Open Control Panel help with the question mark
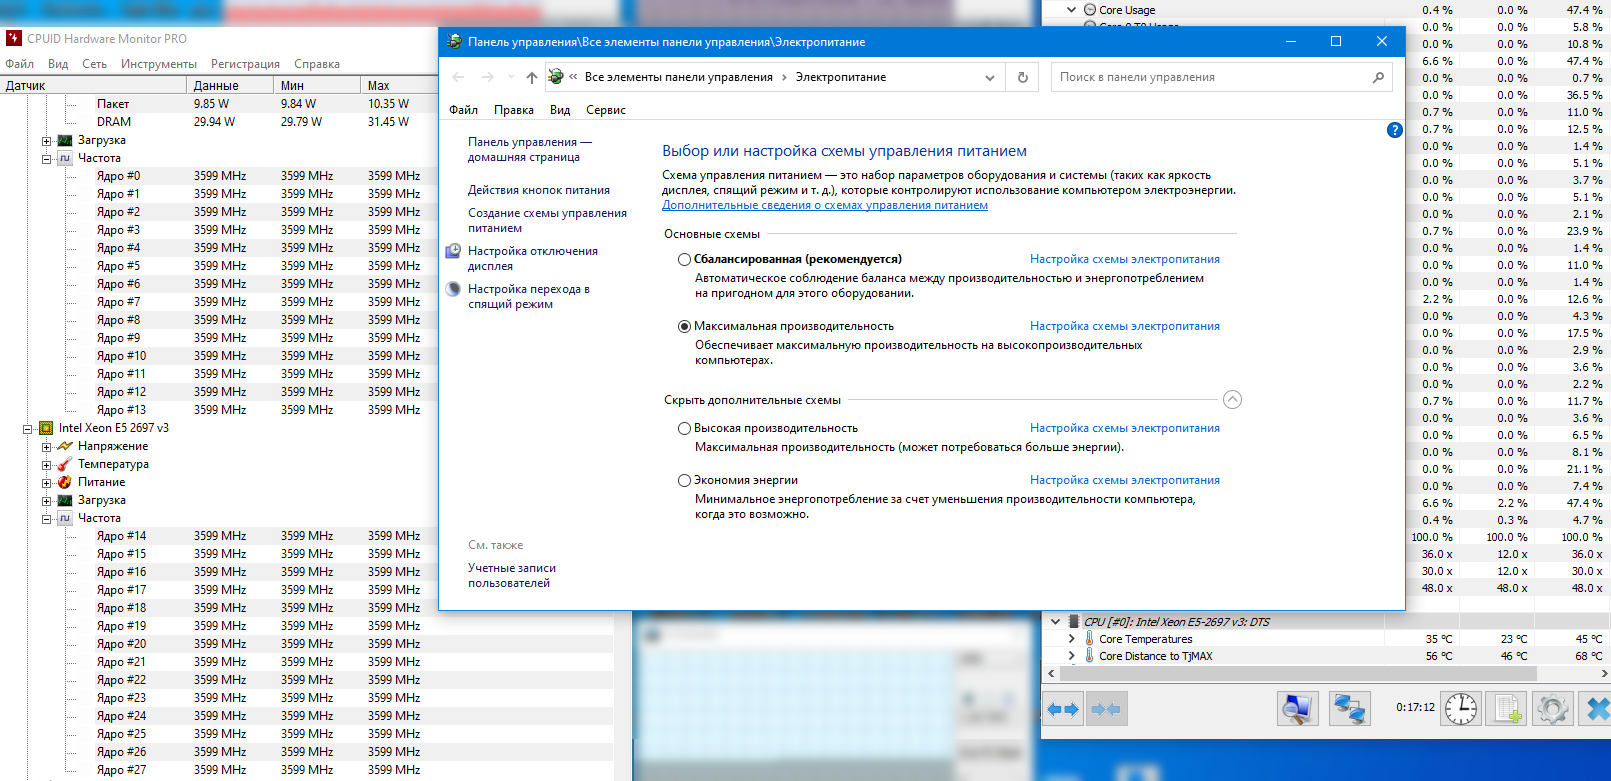The height and width of the screenshot is (781, 1611). point(1395,130)
